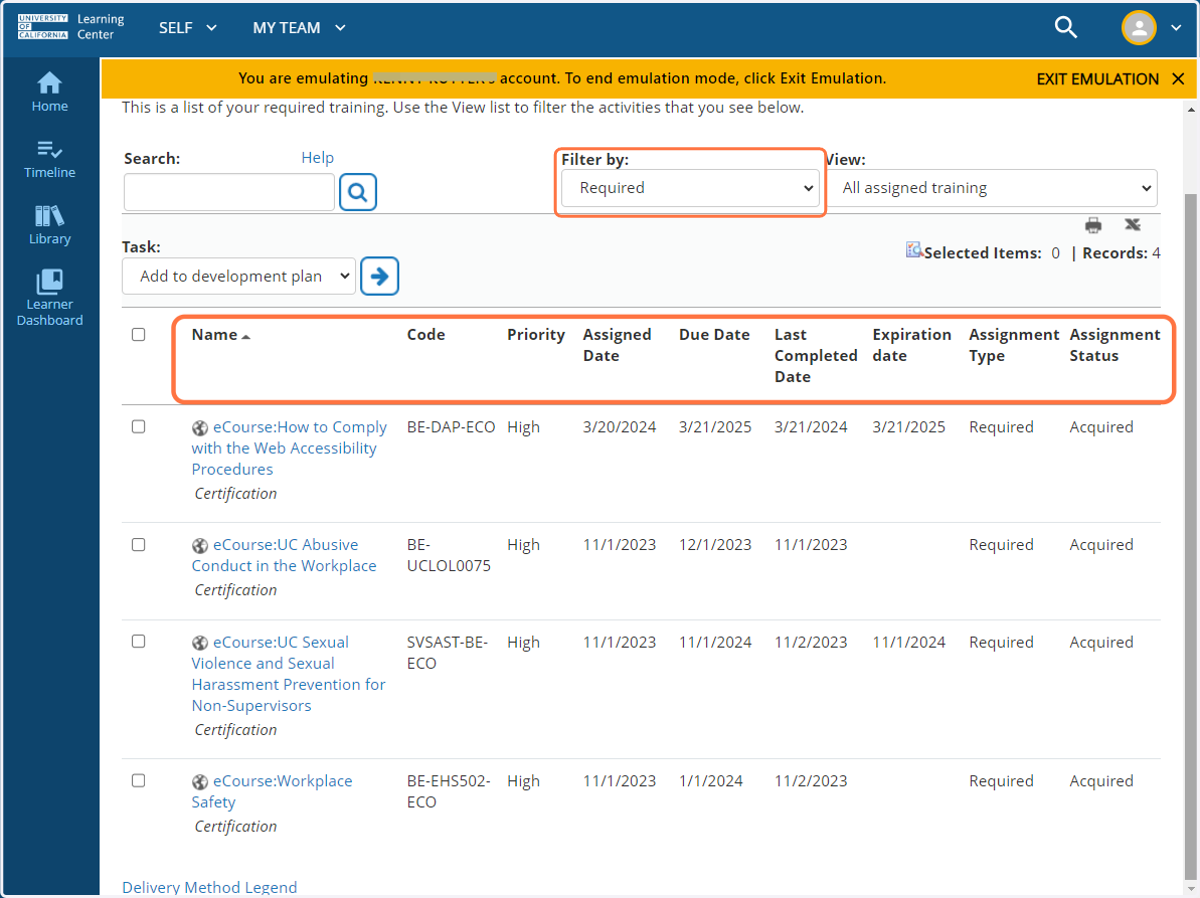This screenshot has width=1200, height=898.
Task: Open eCourse How to Comply with Web Accessibility
Action: [290, 448]
